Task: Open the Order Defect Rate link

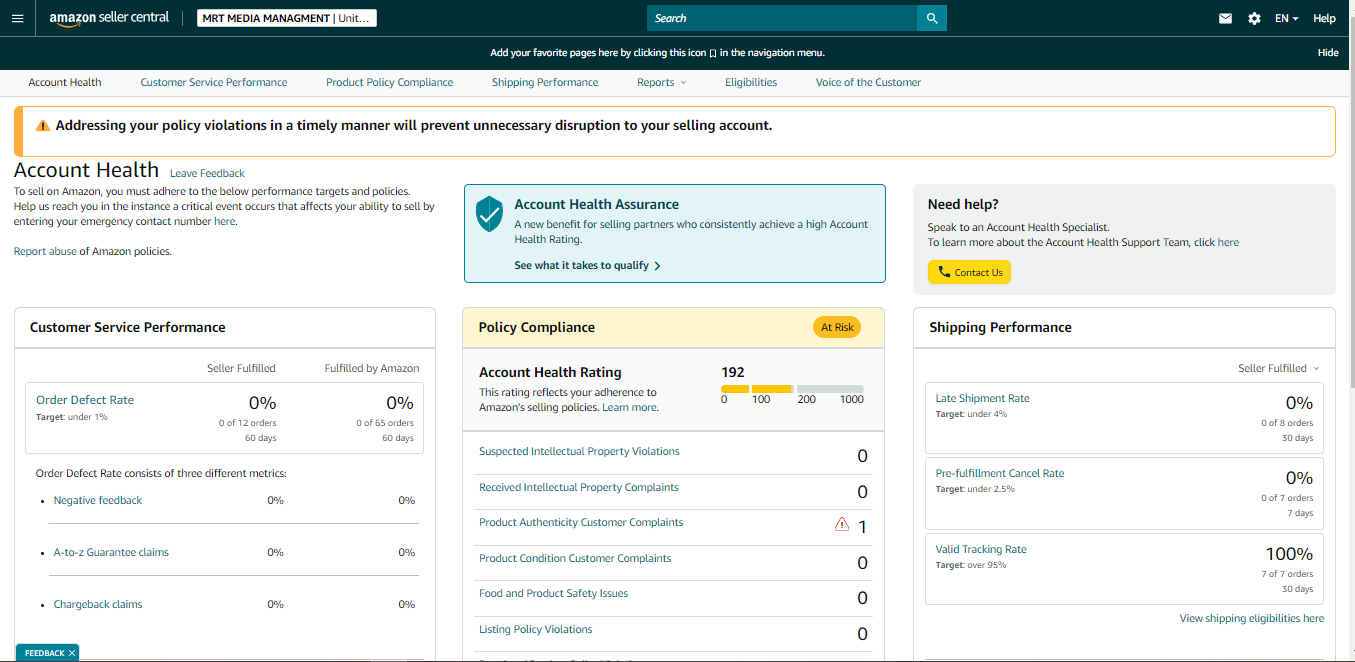Action: point(85,400)
